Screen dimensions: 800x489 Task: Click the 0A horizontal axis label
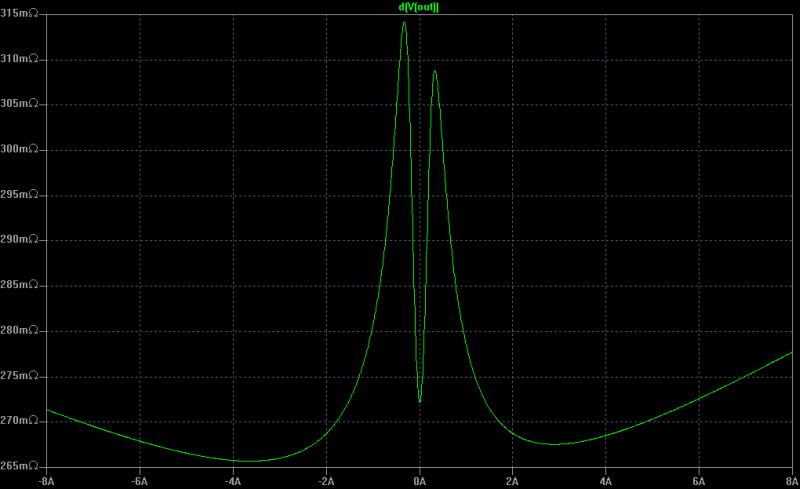[419, 482]
